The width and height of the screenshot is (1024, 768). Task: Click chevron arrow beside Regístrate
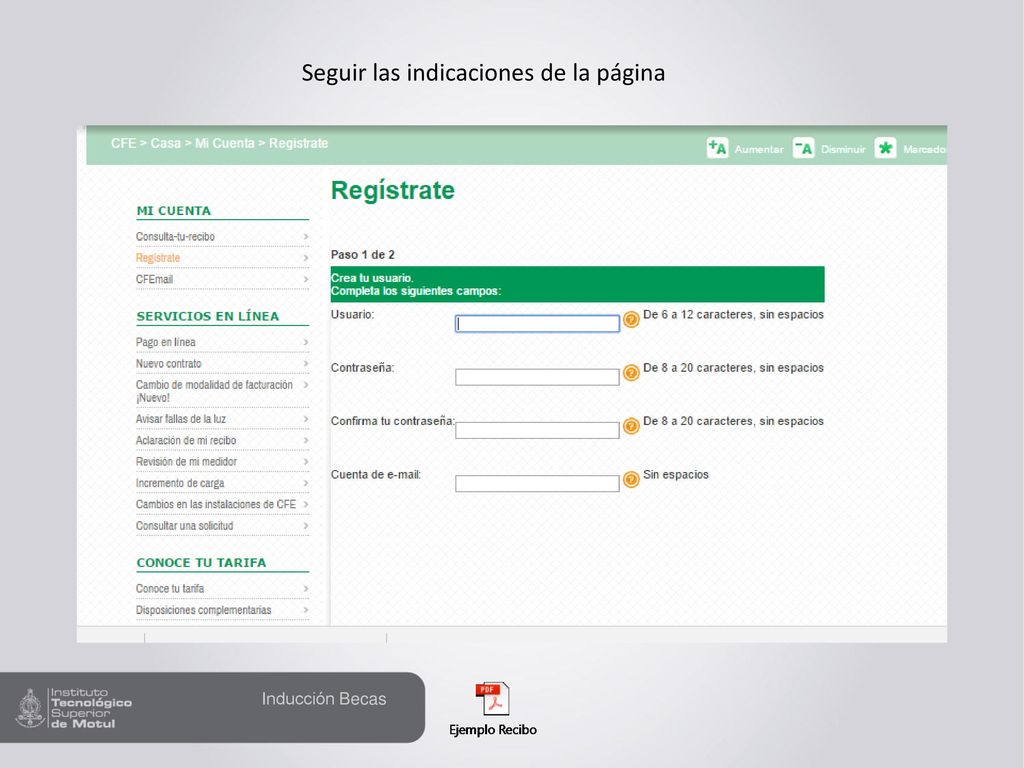[x=306, y=259]
